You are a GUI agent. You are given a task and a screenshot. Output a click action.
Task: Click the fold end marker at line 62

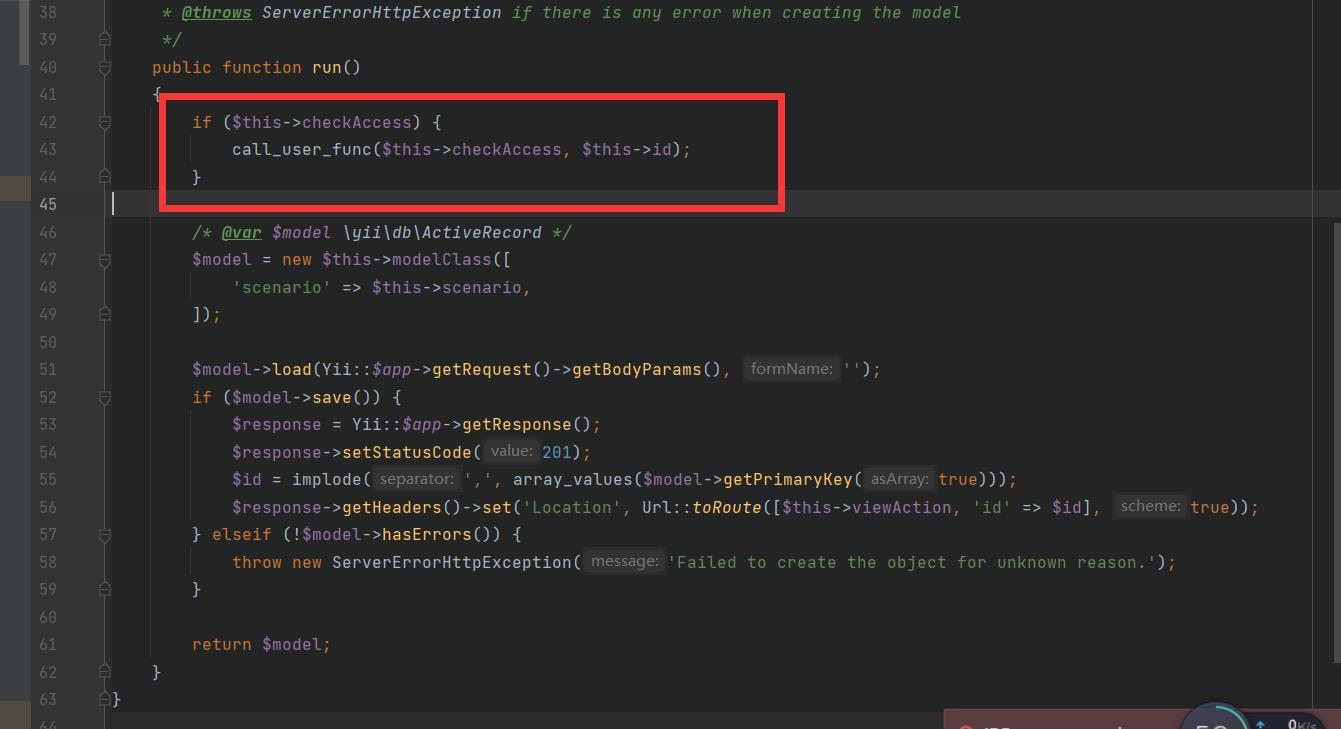[x=105, y=672]
